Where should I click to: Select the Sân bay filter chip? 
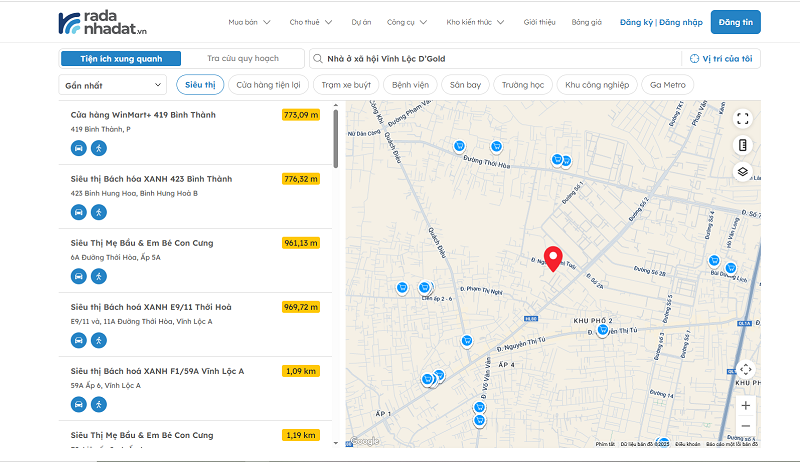point(465,85)
